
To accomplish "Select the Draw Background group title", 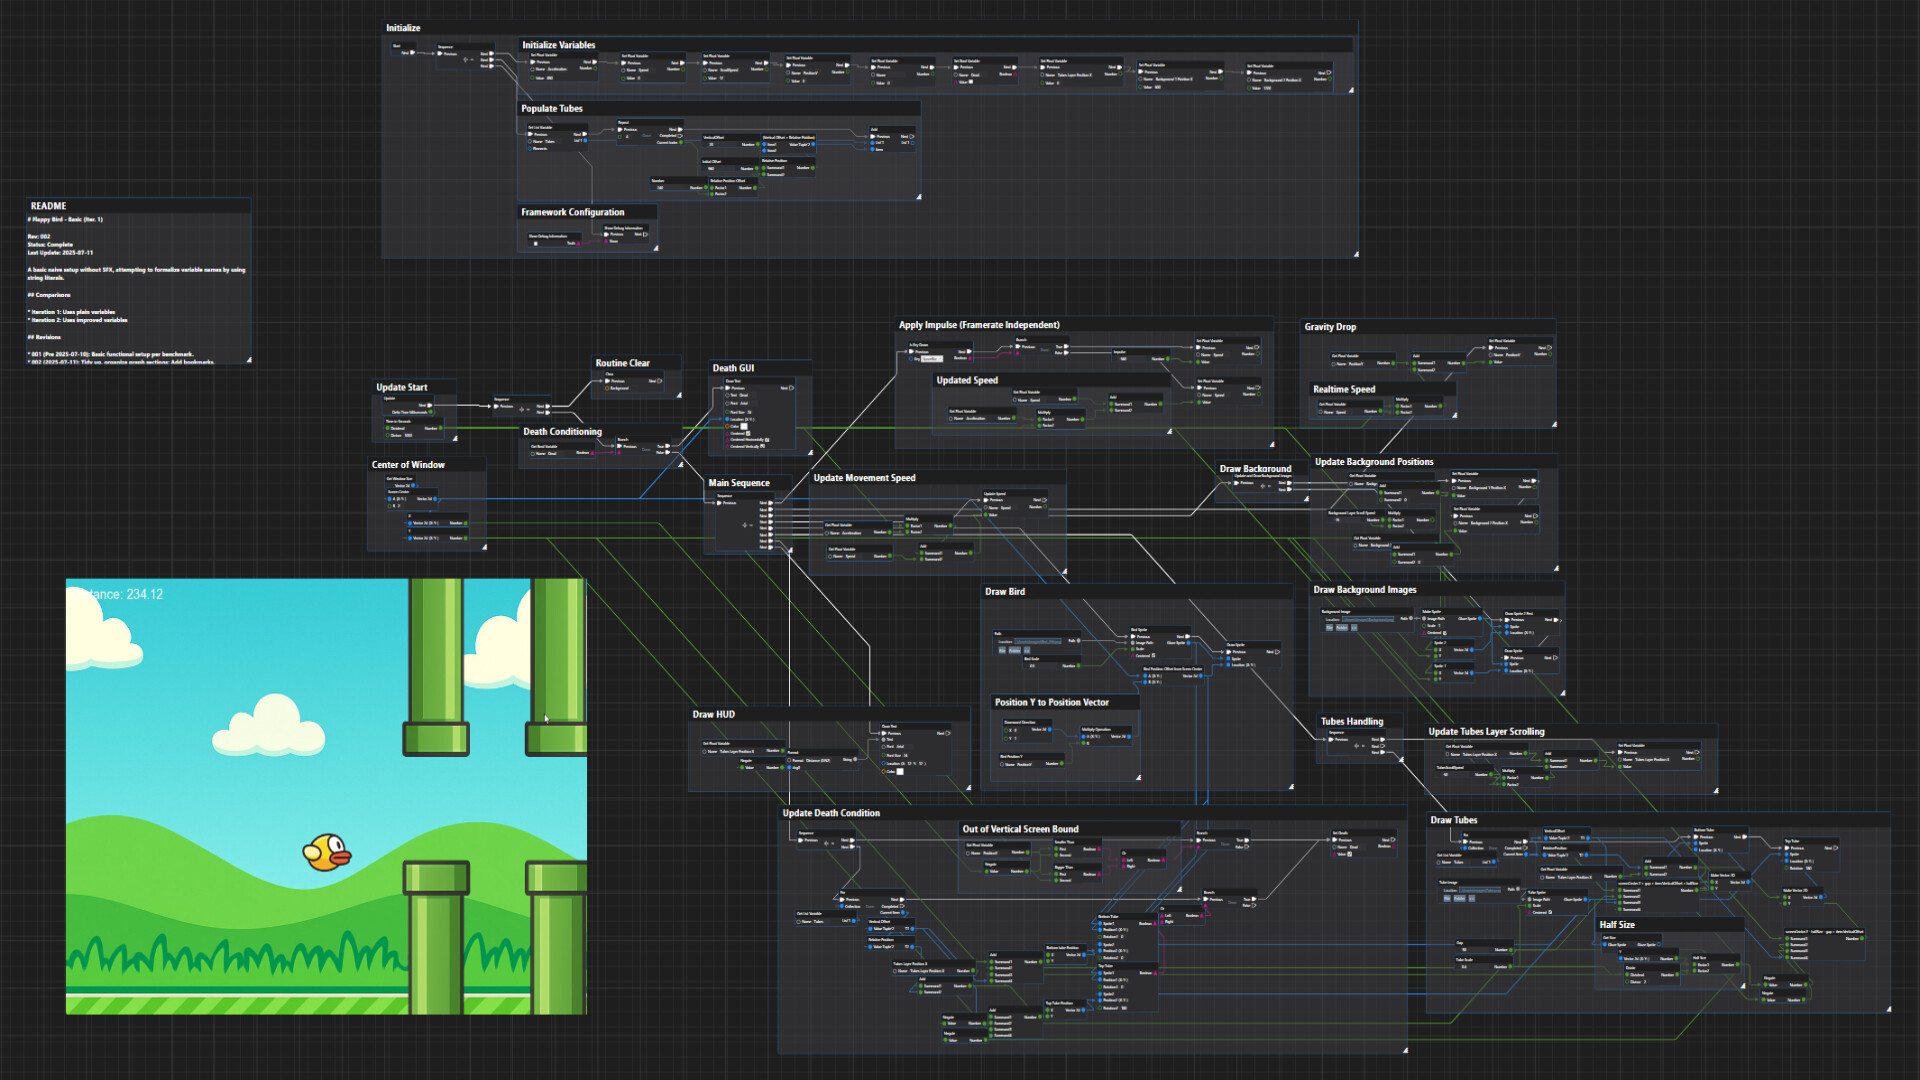I will pyautogui.click(x=1256, y=469).
